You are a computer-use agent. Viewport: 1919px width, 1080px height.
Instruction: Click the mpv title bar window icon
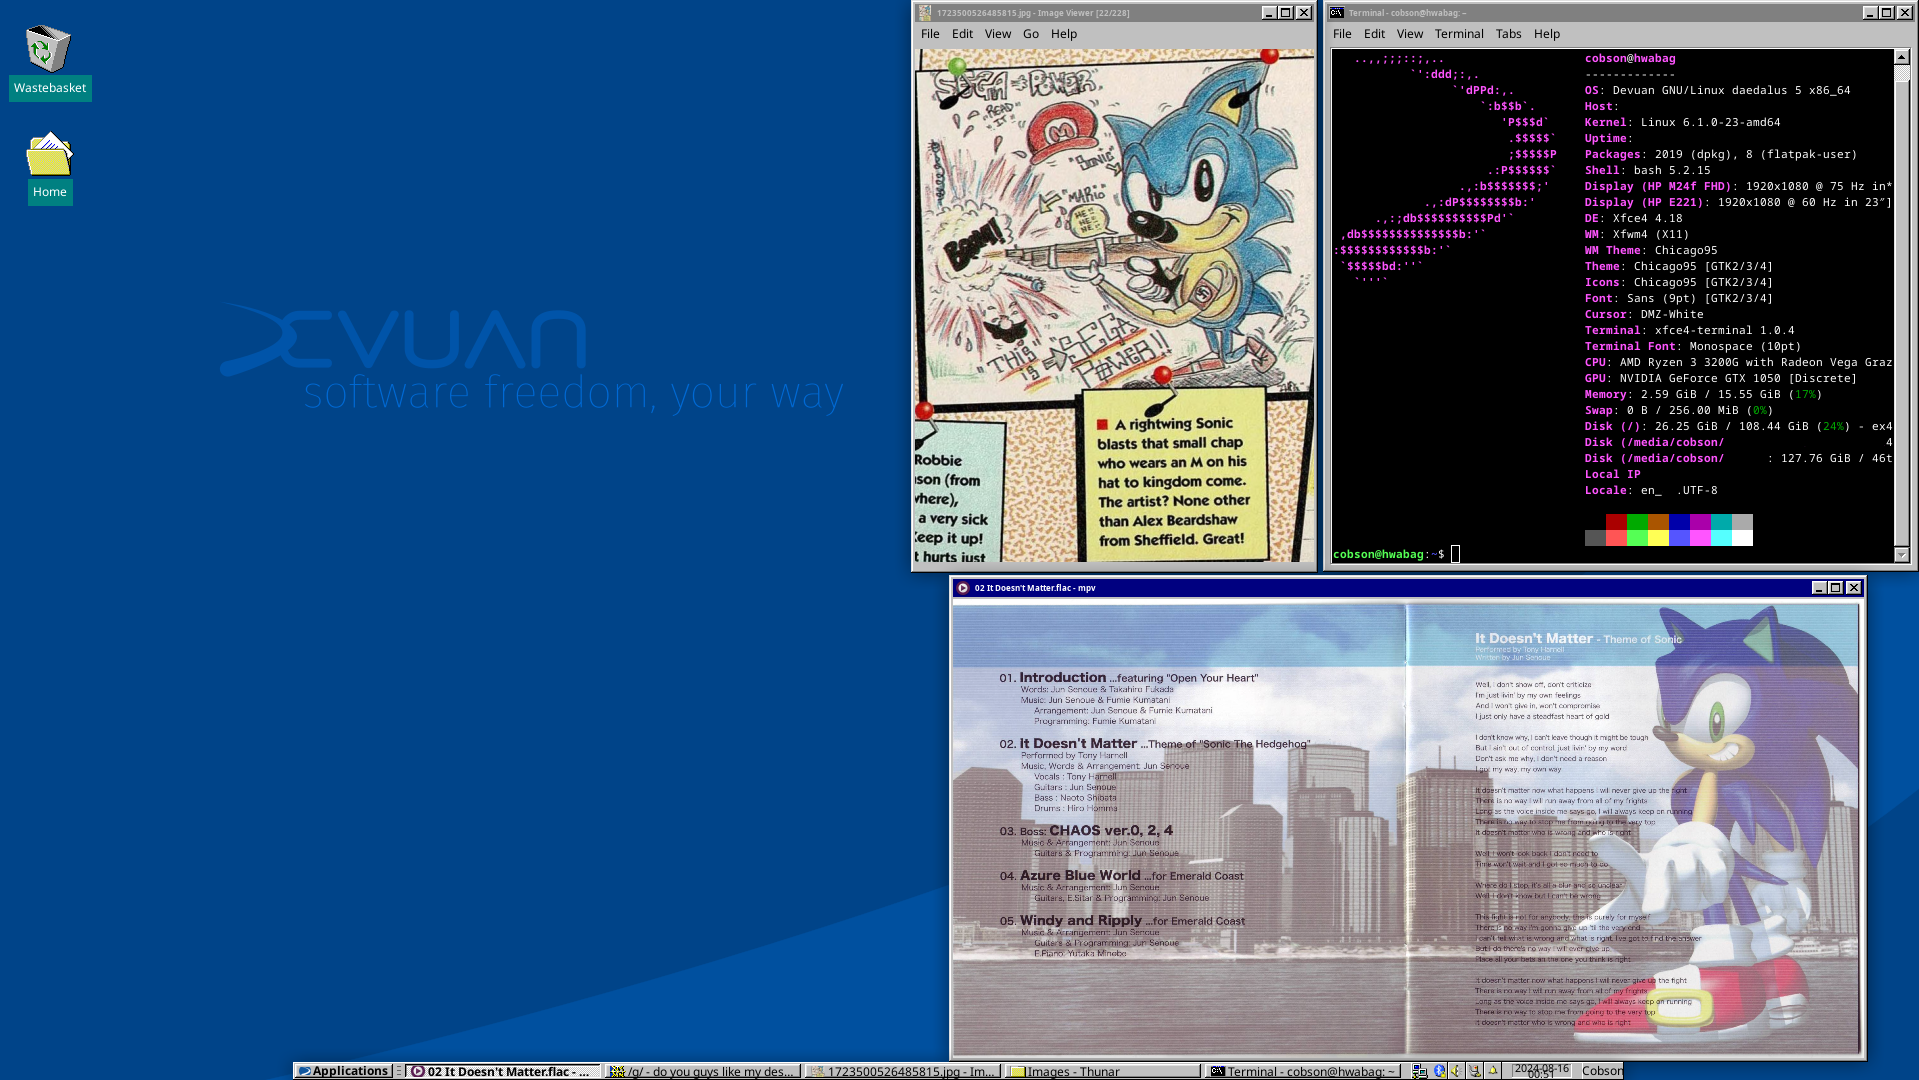pos(963,588)
